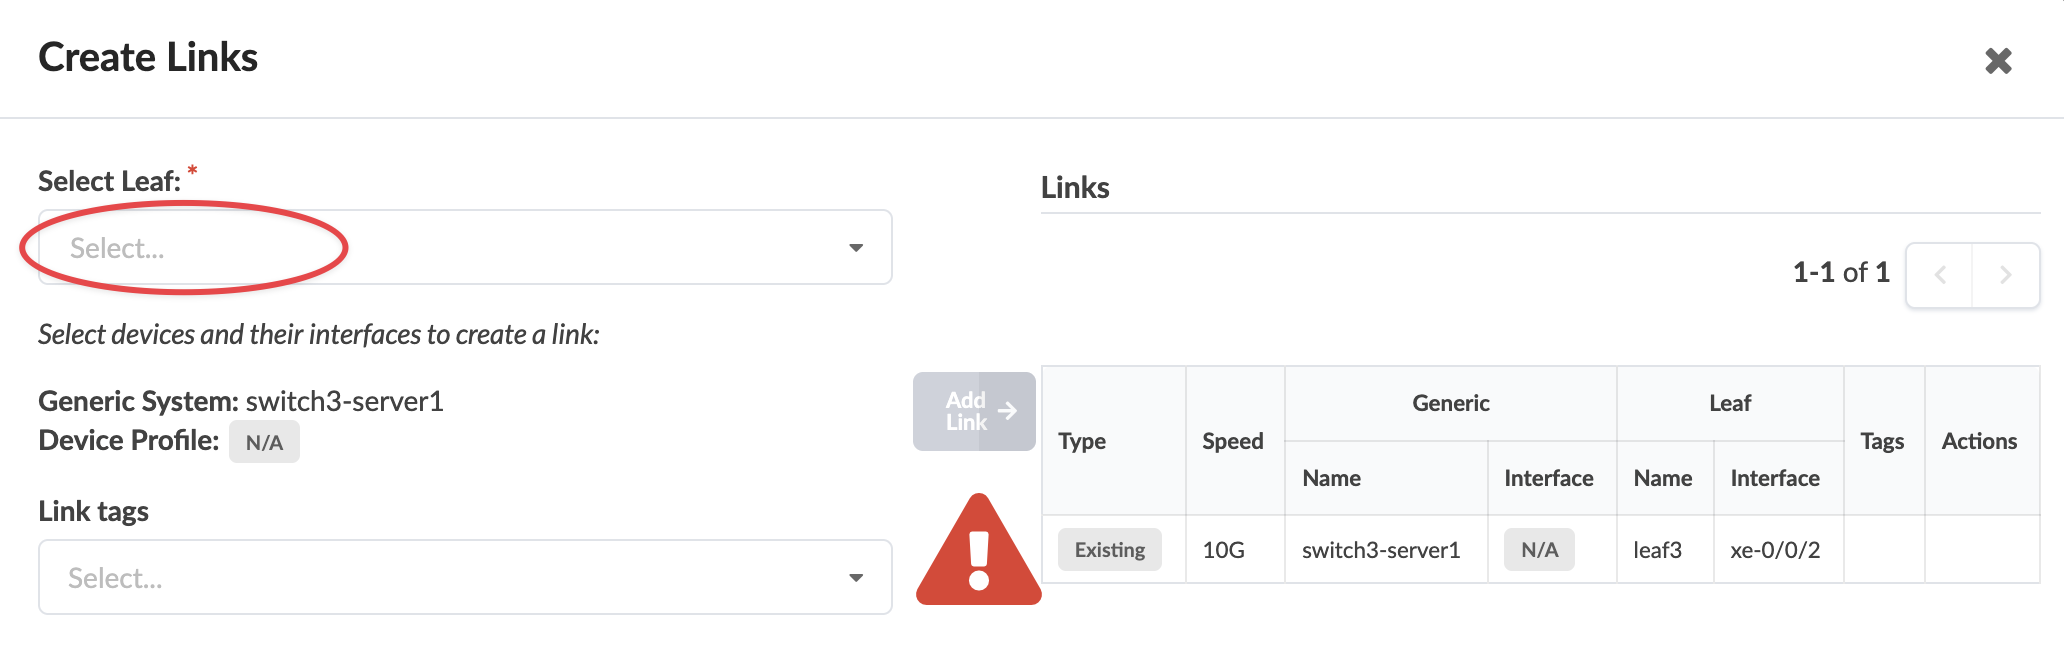Go to previous page of links

click(1939, 275)
